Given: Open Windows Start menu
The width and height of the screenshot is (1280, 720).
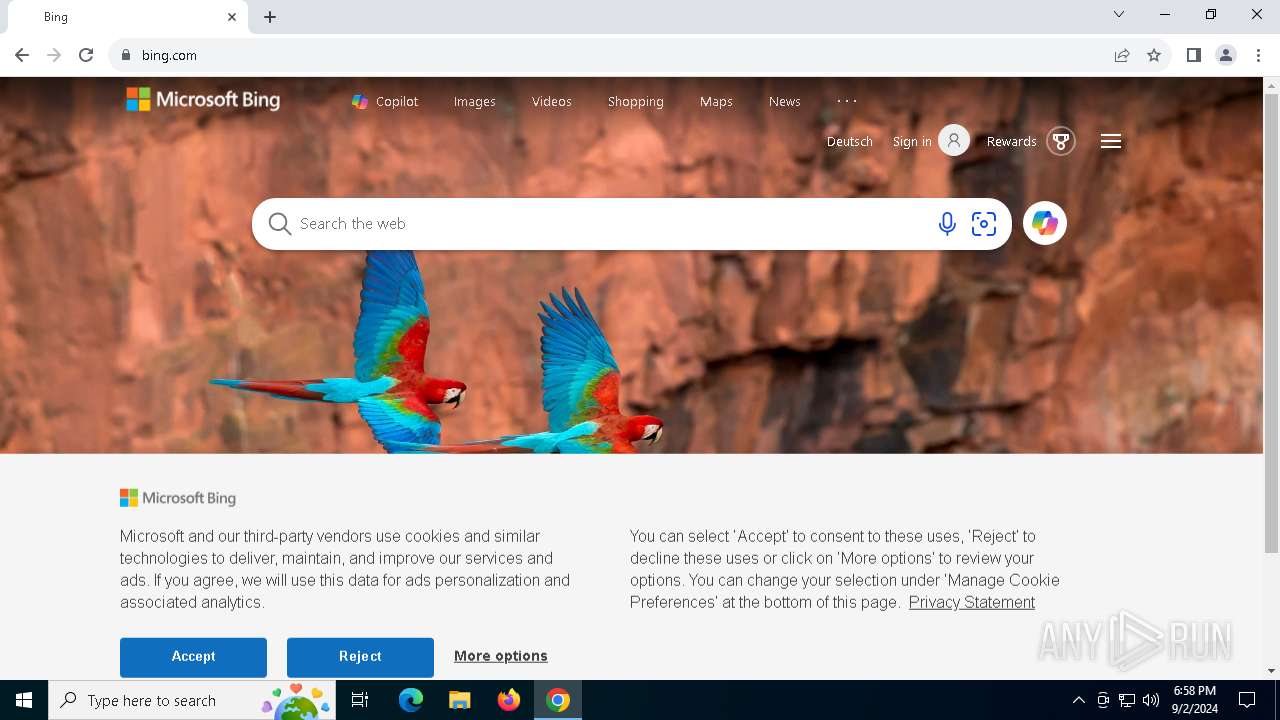Looking at the screenshot, I should coord(24,700).
